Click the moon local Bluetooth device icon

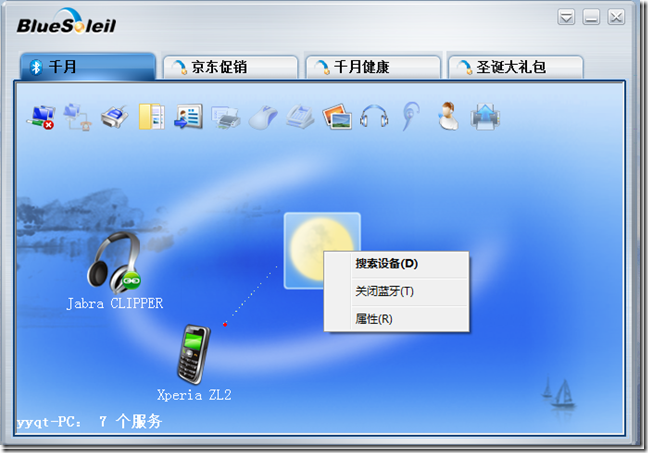[x=322, y=250]
